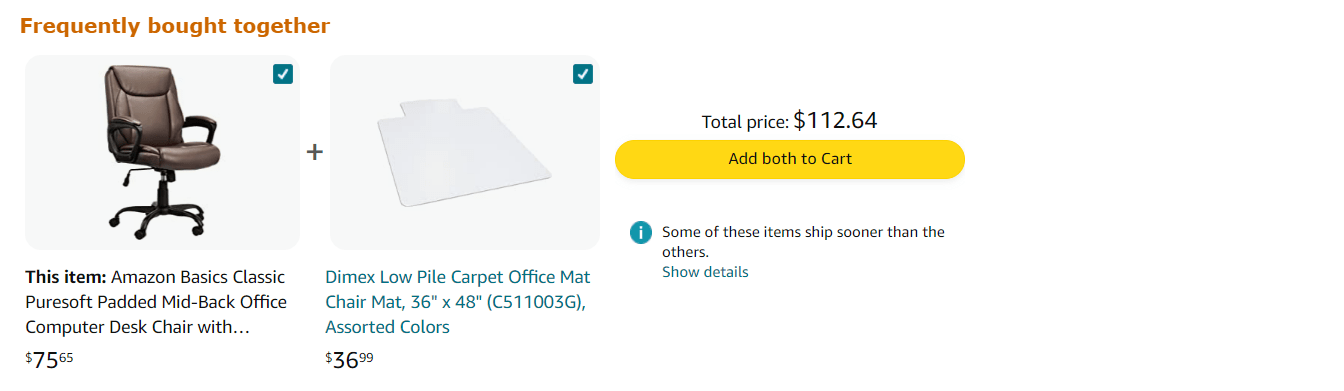Open the Show details link
This screenshot has height=391, width=1344.
click(x=705, y=272)
